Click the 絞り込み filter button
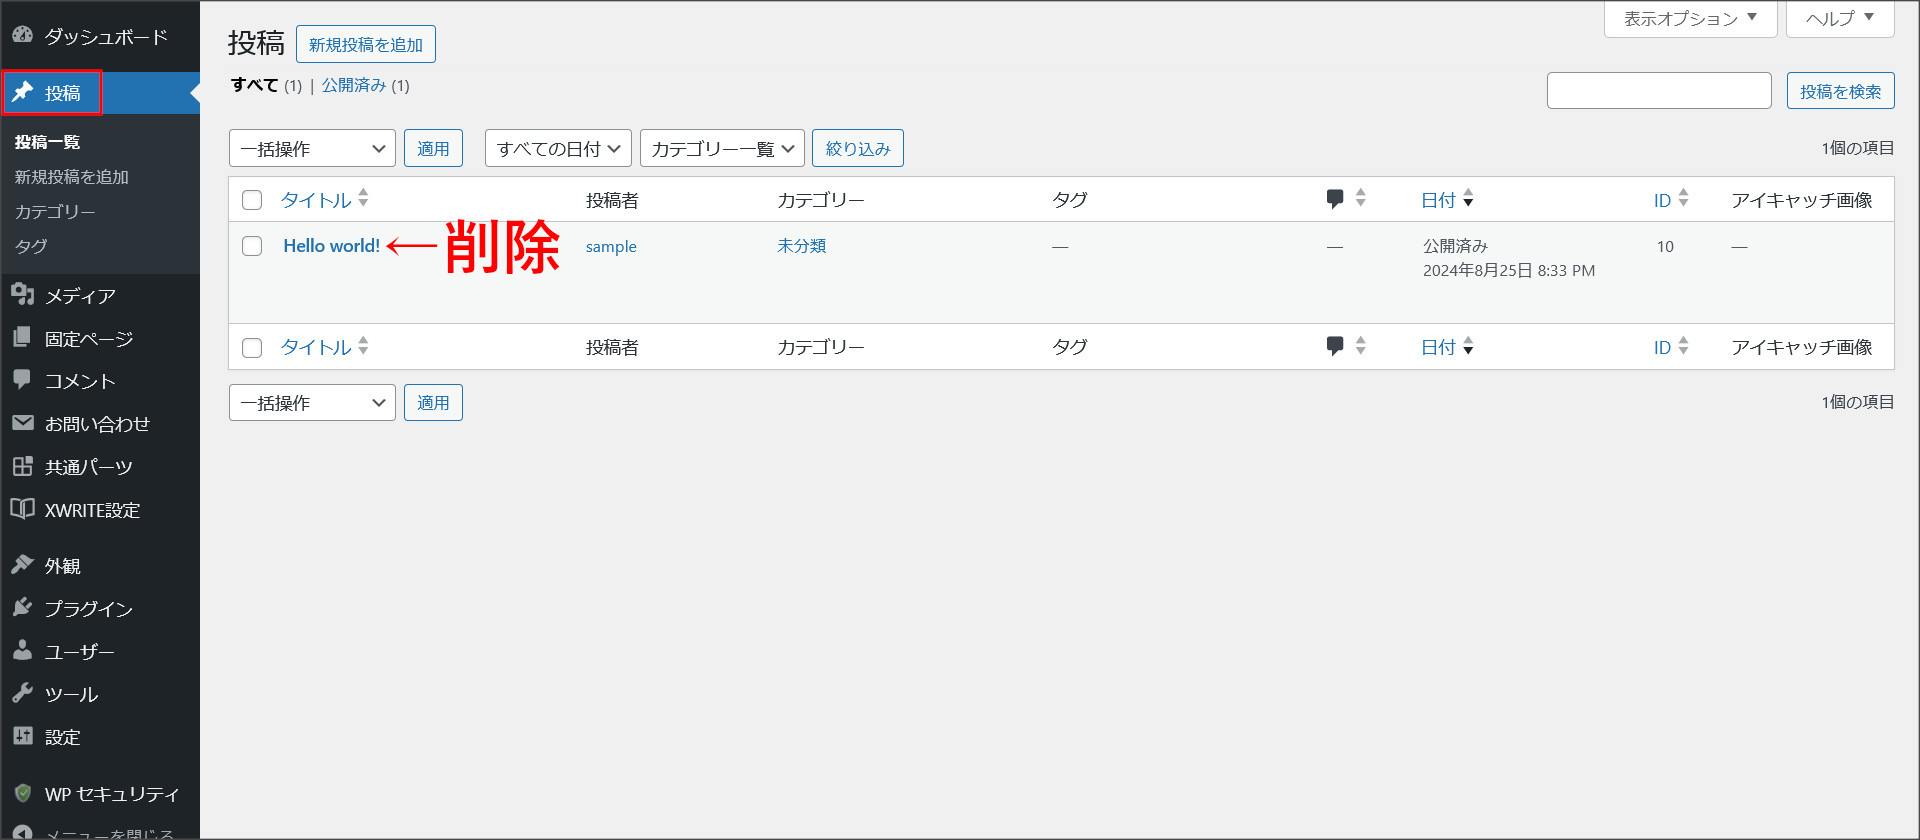 858,148
